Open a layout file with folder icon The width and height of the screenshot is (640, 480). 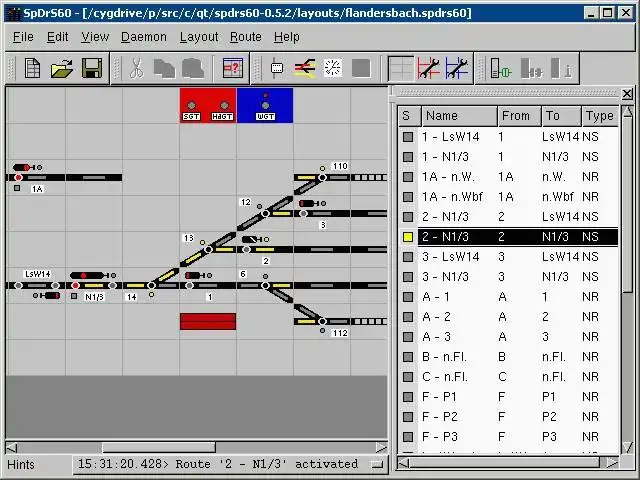point(62,68)
